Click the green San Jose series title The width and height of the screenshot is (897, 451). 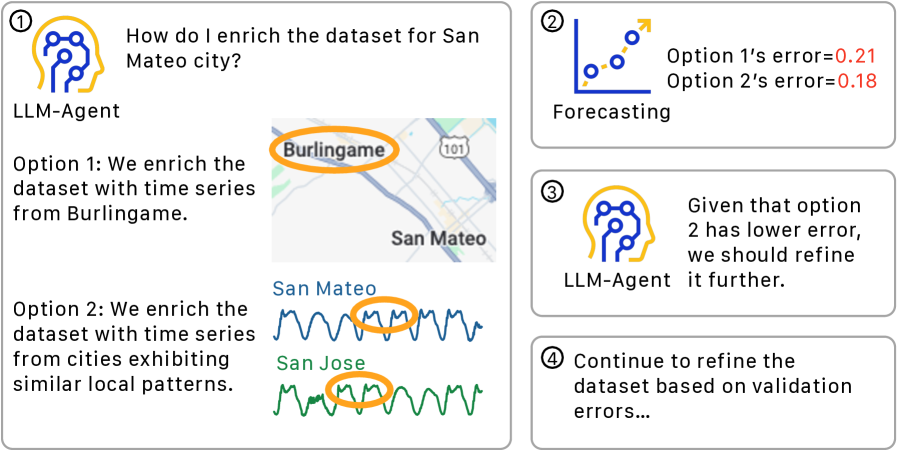tap(320, 363)
